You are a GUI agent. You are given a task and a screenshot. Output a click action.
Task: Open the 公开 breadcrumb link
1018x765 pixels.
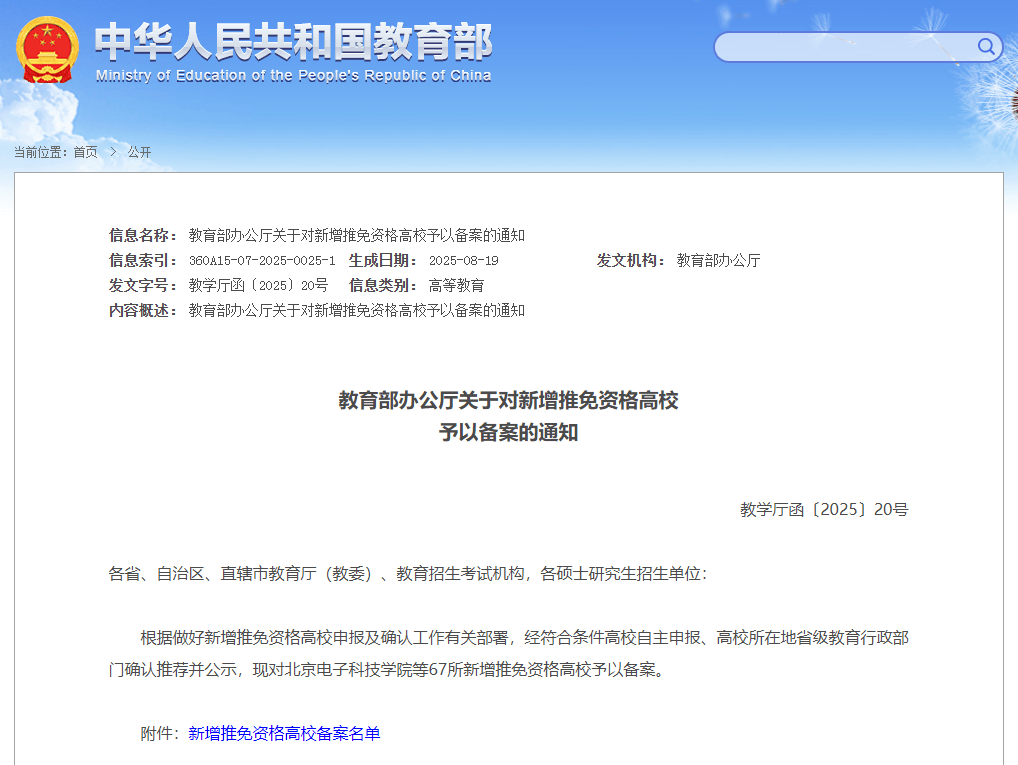[139, 152]
